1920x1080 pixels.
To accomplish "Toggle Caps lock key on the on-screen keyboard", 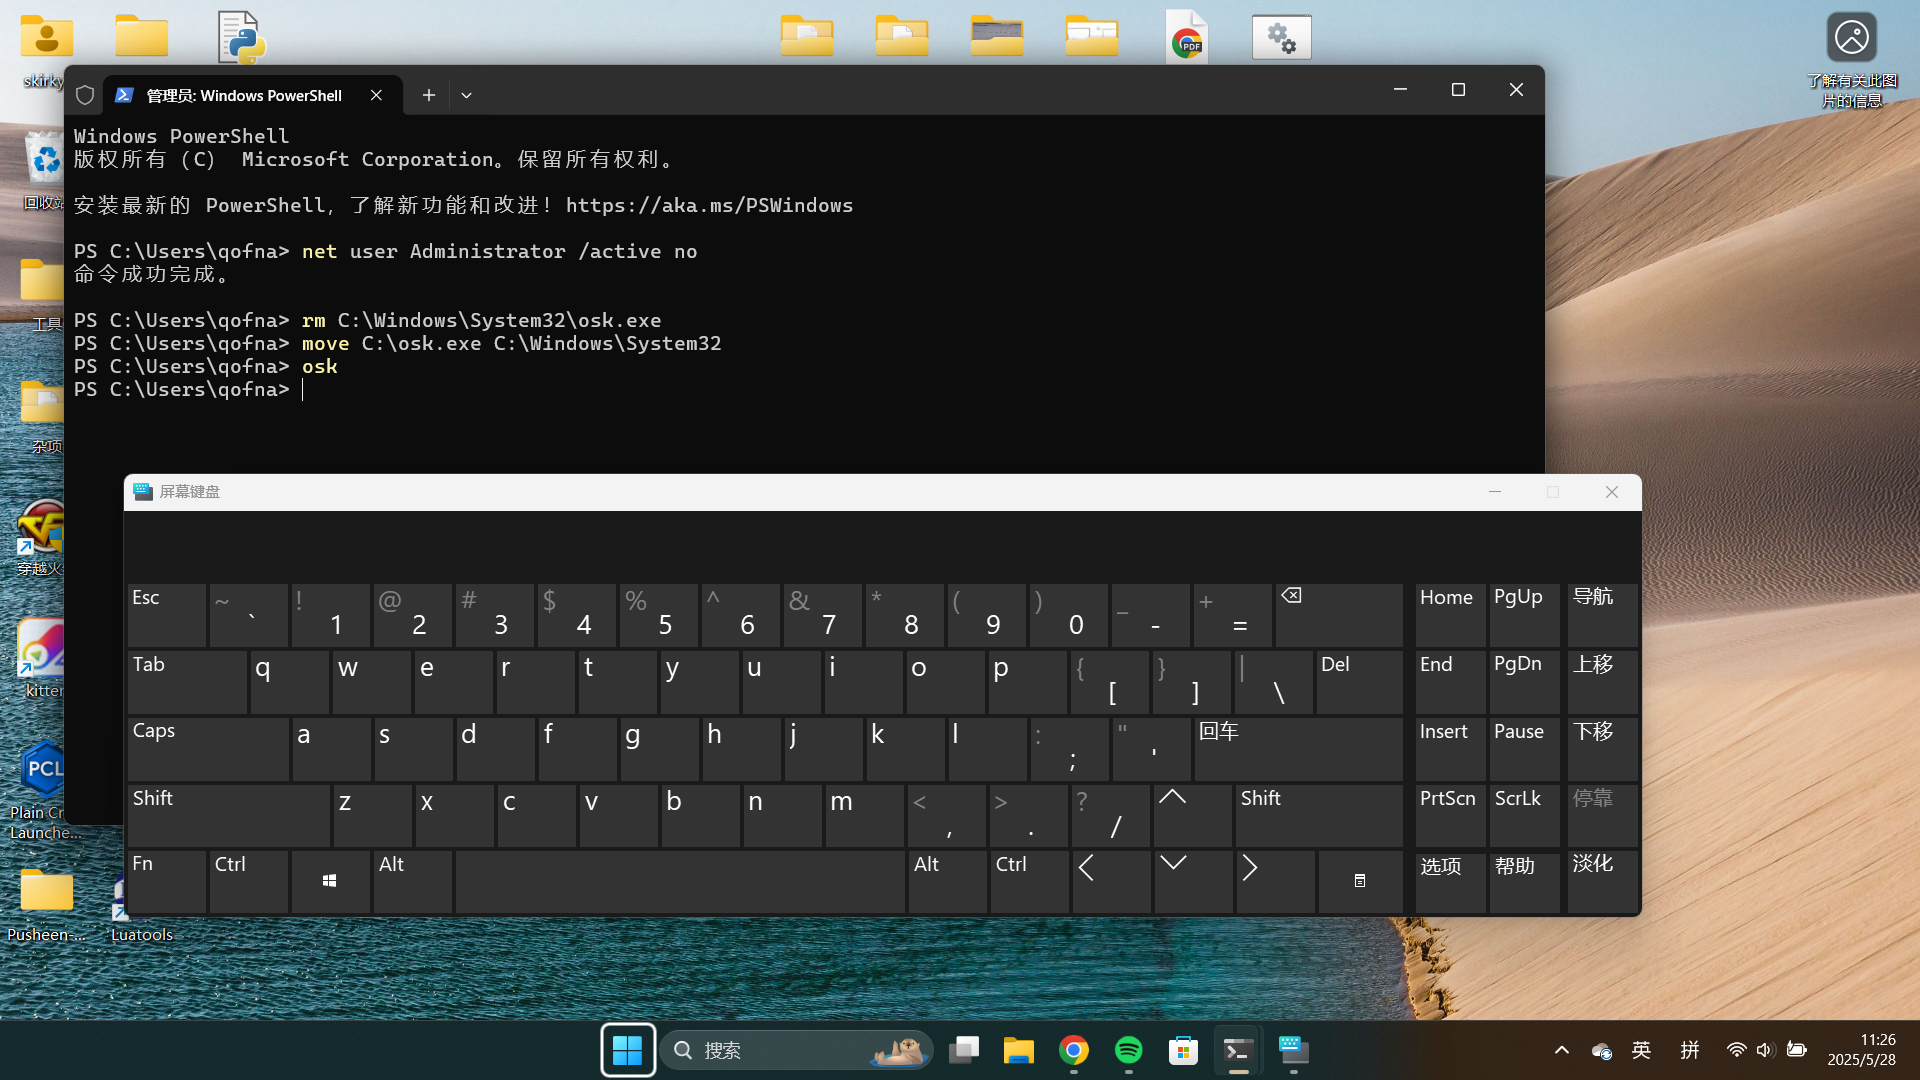I will [x=208, y=749].
